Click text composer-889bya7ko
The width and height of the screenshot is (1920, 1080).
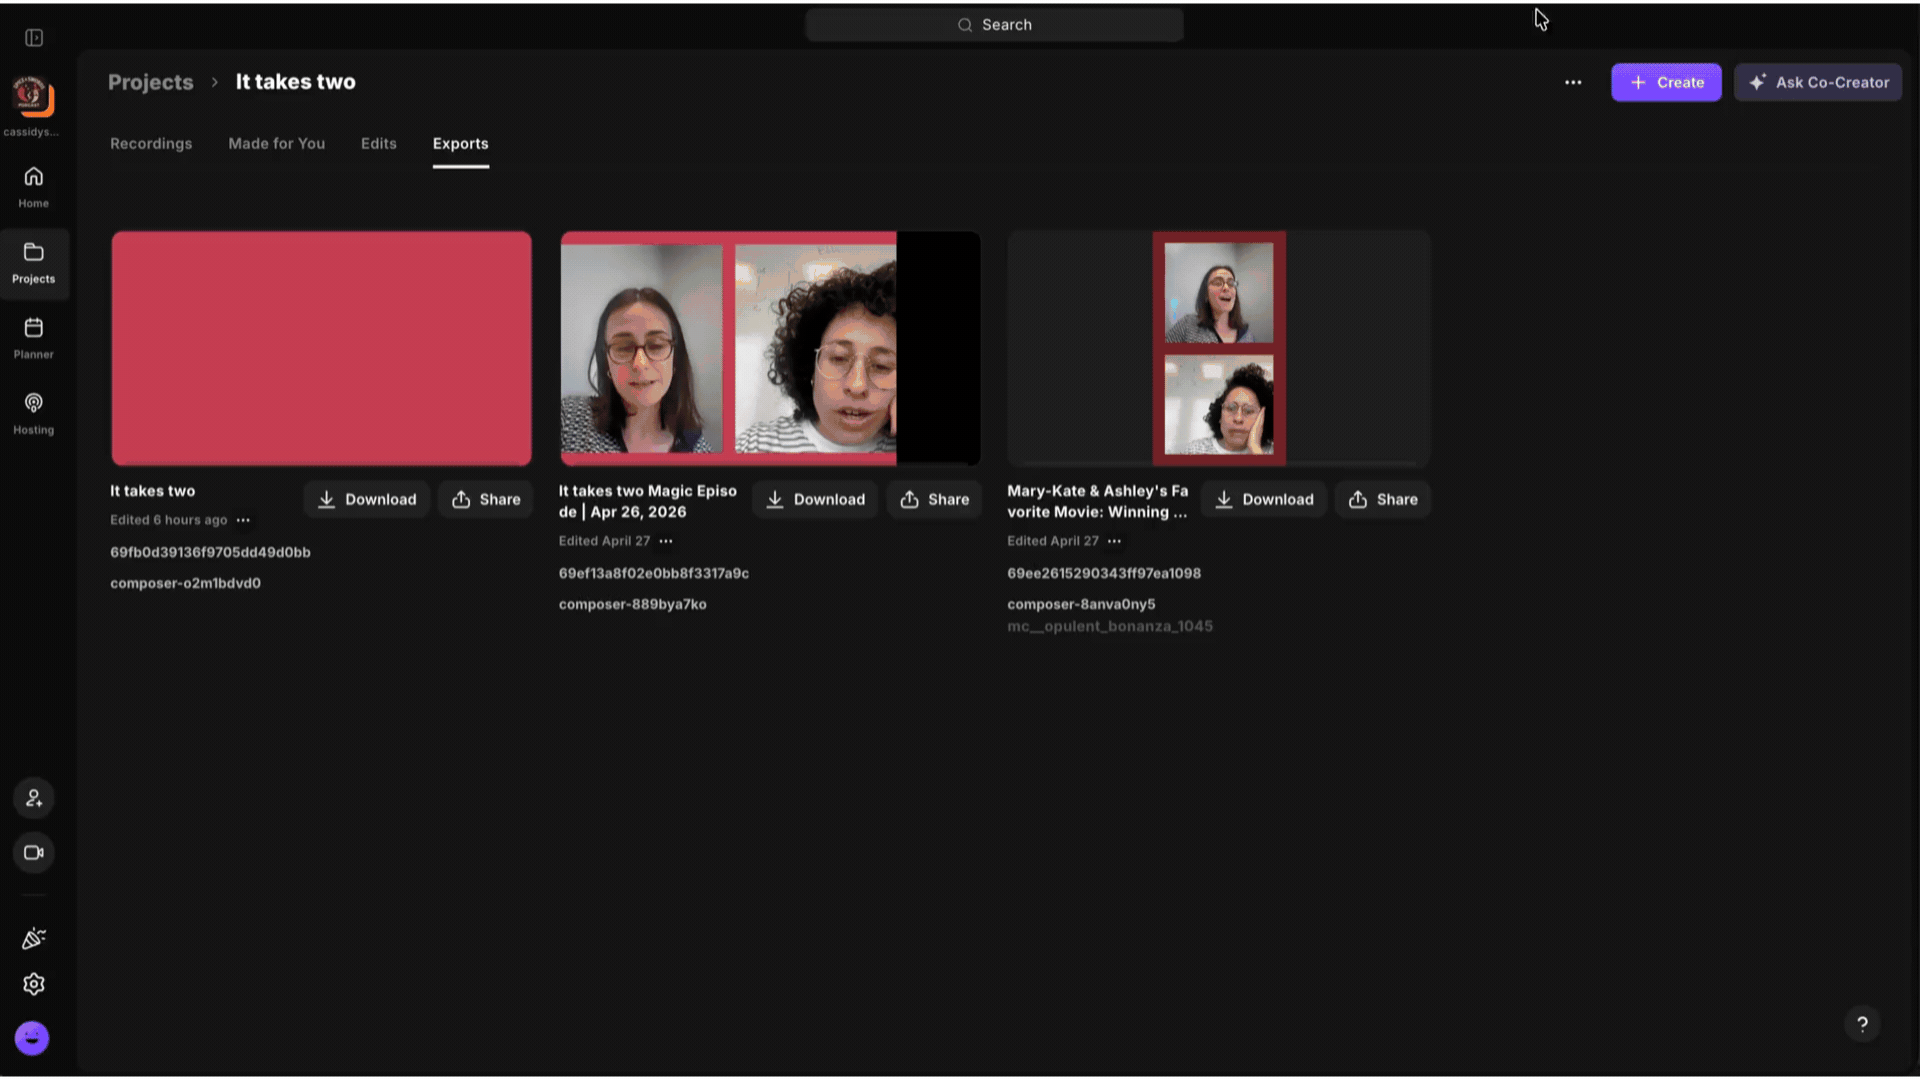pos(632,604)
